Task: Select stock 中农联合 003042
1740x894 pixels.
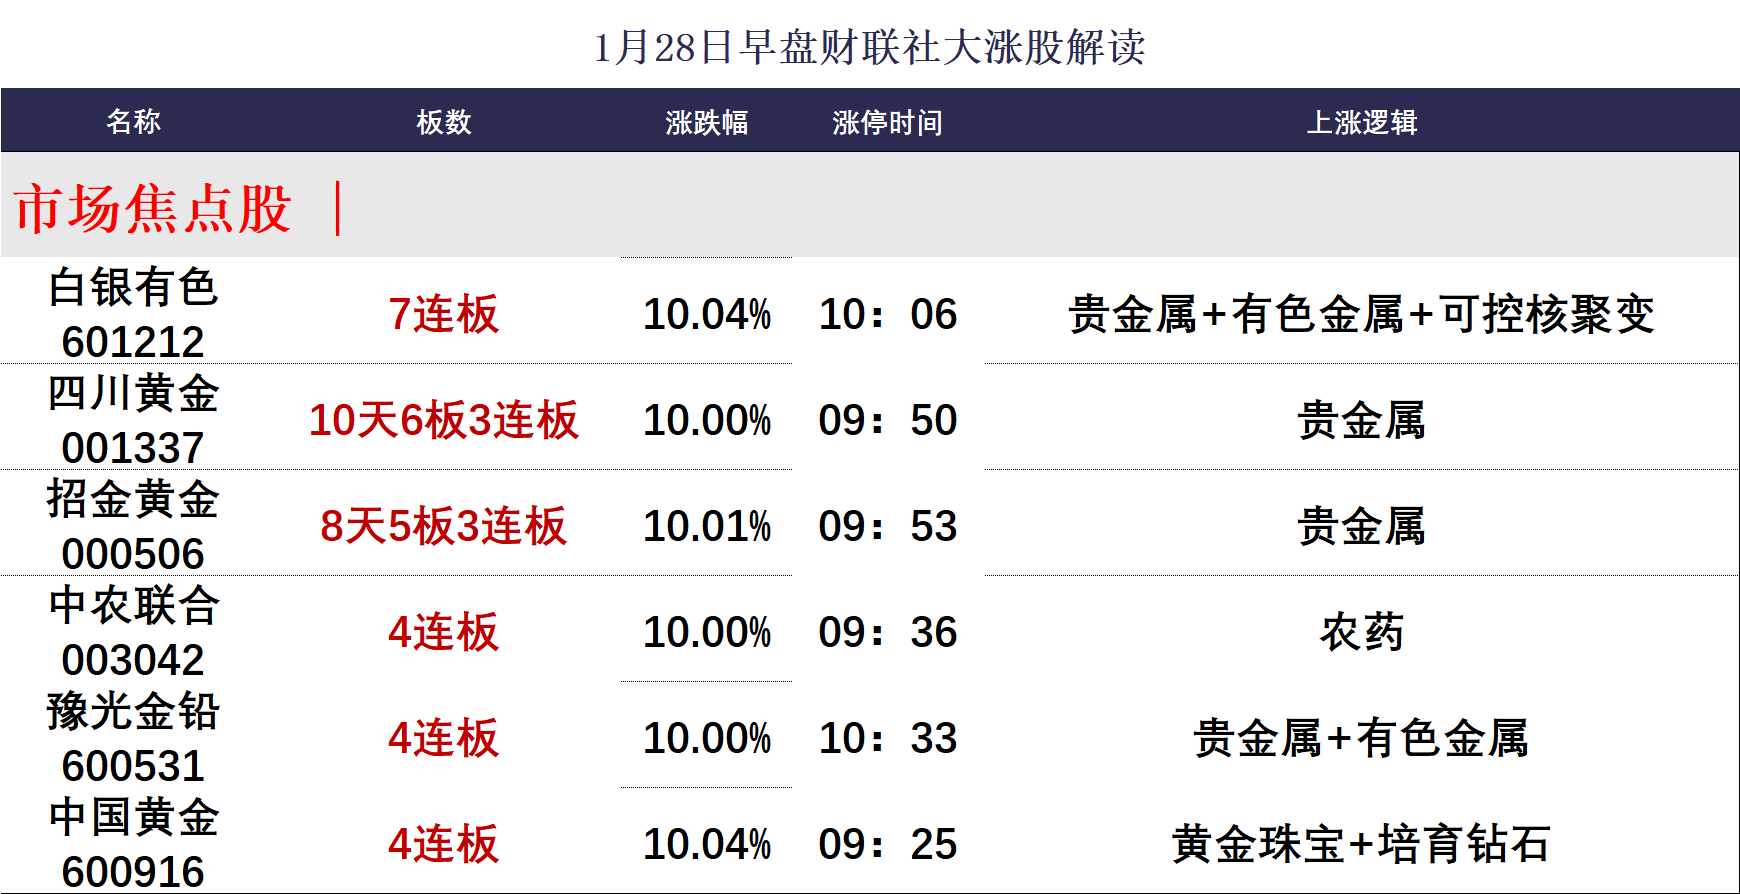Action: 133,632
